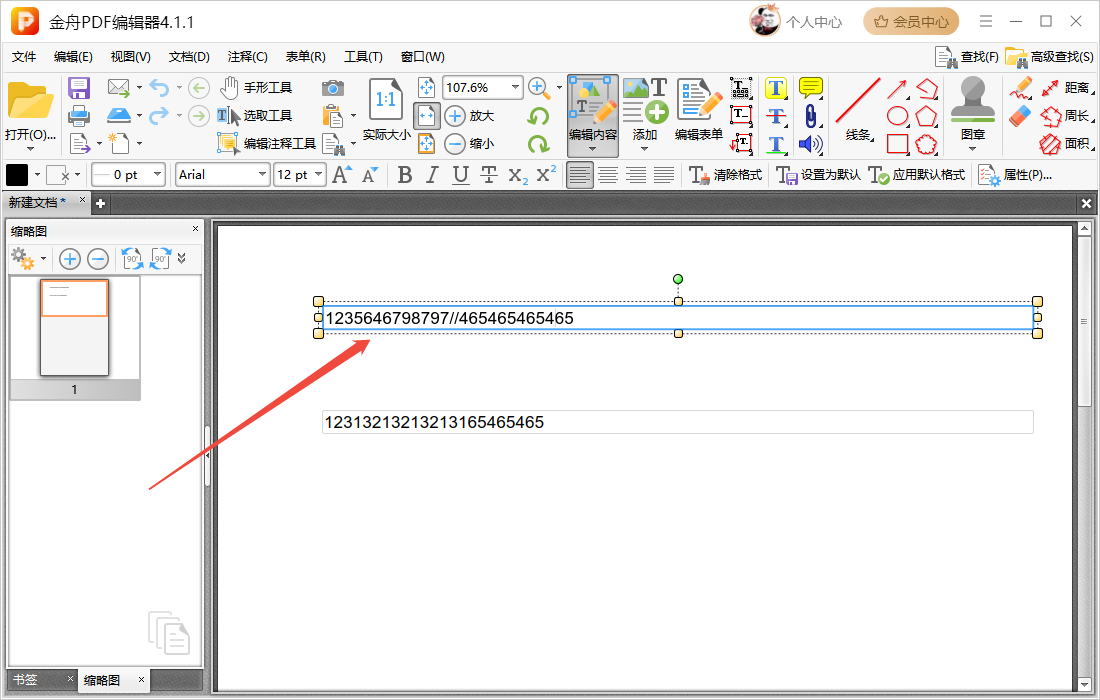Image resolution: width=1100 pixels, height=700 pixels.
Task: Click the 编辑表单 edit form icon
Action: 699,110
